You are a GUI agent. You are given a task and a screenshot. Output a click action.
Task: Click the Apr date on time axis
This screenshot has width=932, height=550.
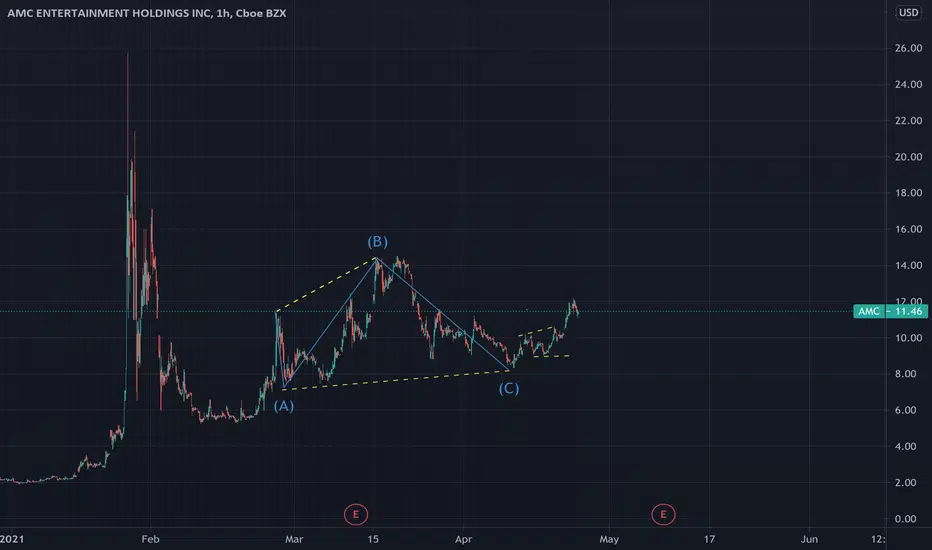pyautogui.click(x=463, y=539)
